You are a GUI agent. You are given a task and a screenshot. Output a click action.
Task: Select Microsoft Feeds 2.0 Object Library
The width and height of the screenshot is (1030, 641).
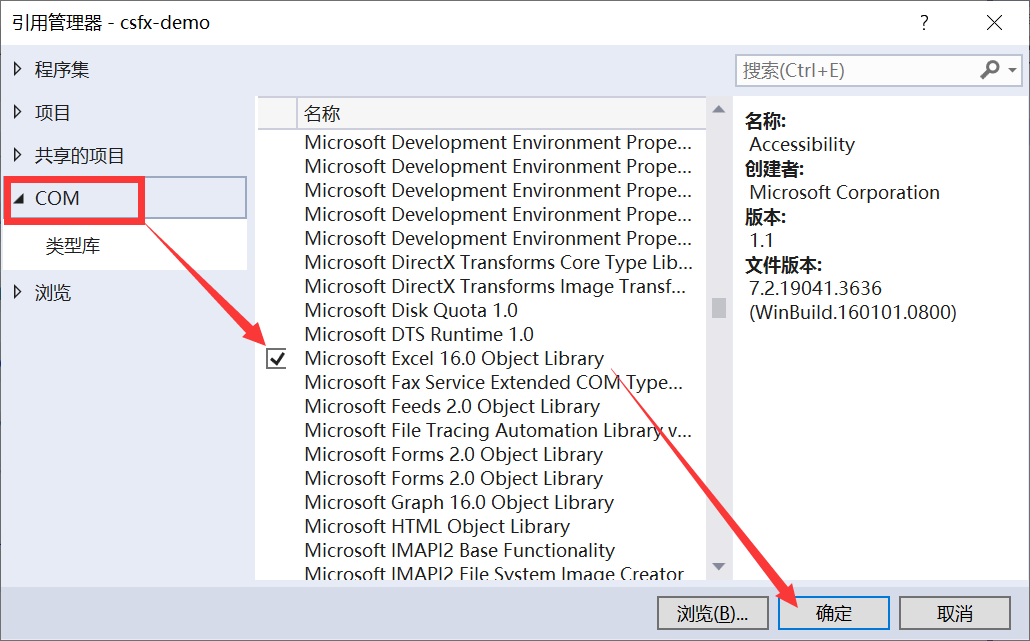click(x=453, y=406)
